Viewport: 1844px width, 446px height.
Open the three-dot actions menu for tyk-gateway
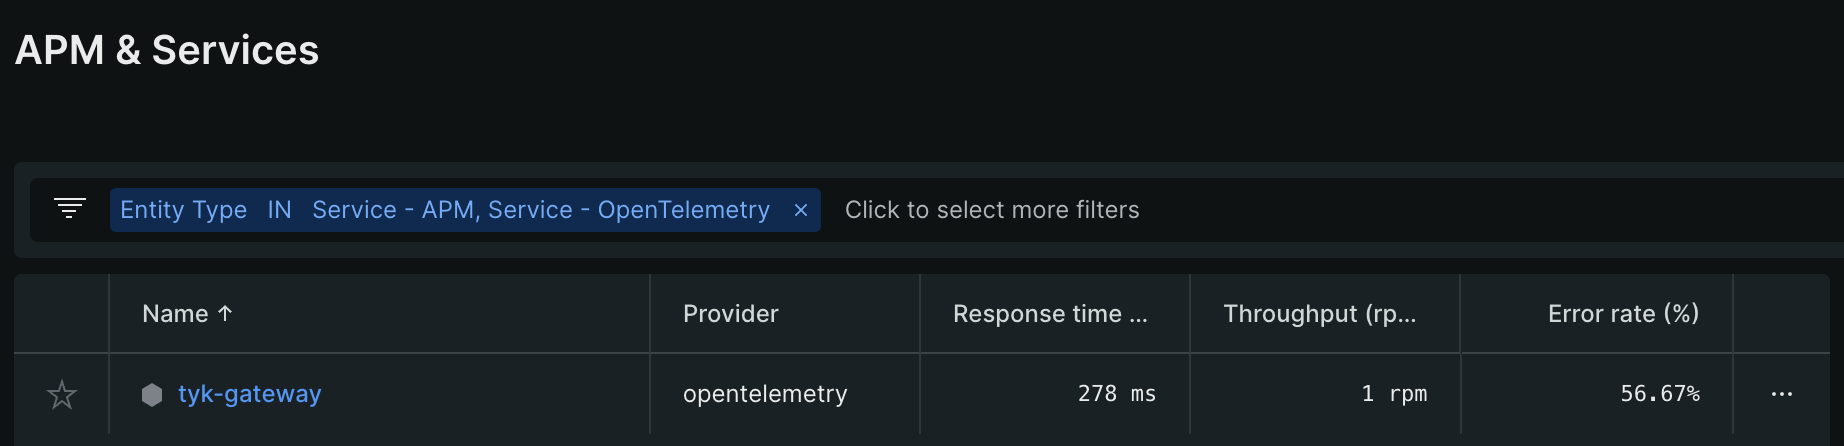pos(1781,395)
